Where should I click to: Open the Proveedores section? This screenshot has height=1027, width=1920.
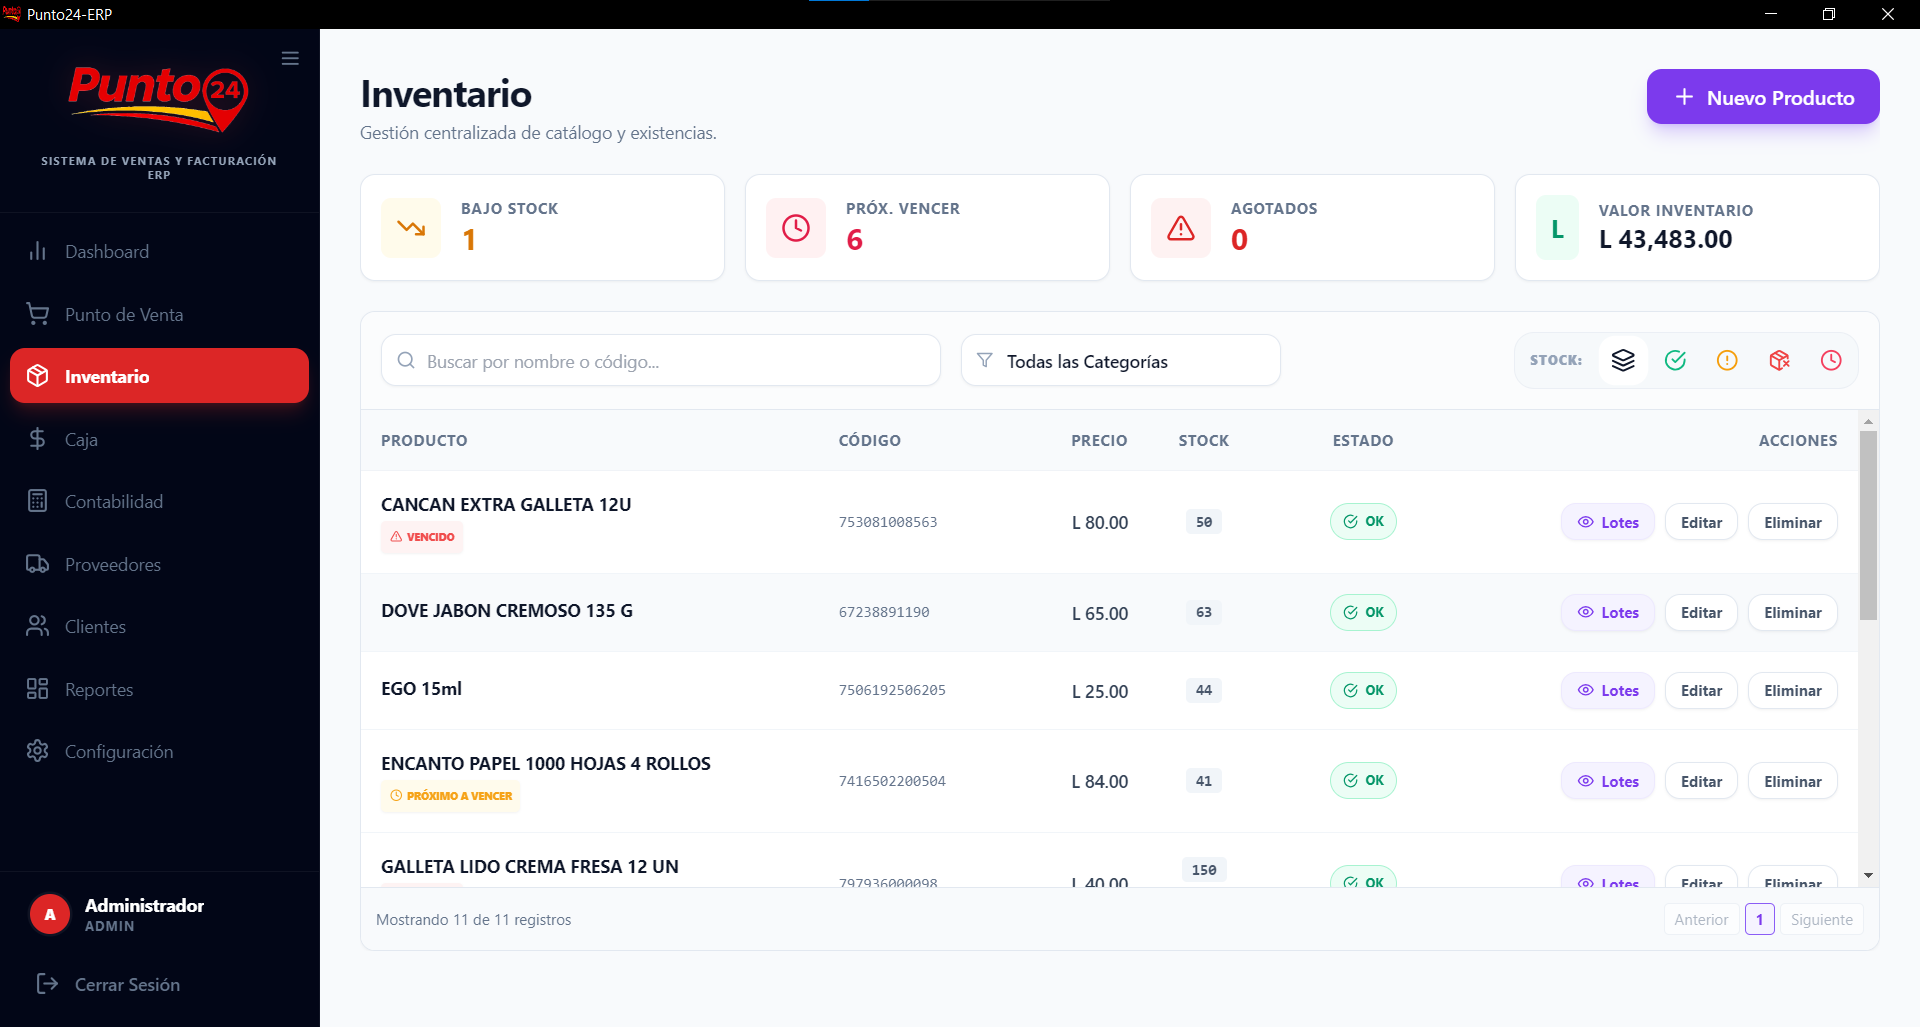112,564
